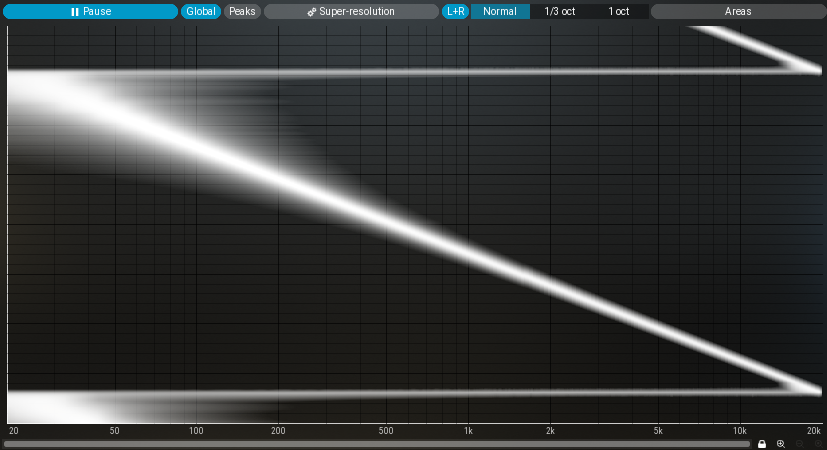Click the 10k frequency label
Screen dimensions: 827x450
[x=739, y=431]
